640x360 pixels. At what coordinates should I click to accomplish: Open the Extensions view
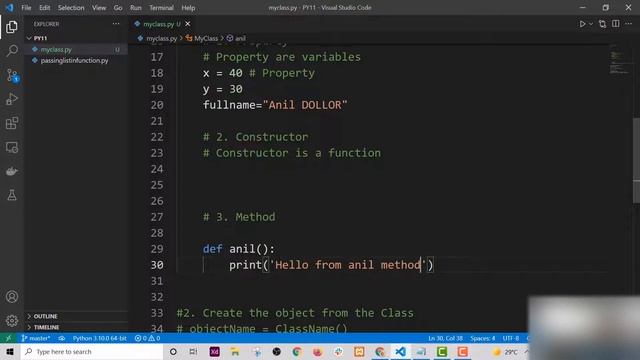(x=12, y=123)
